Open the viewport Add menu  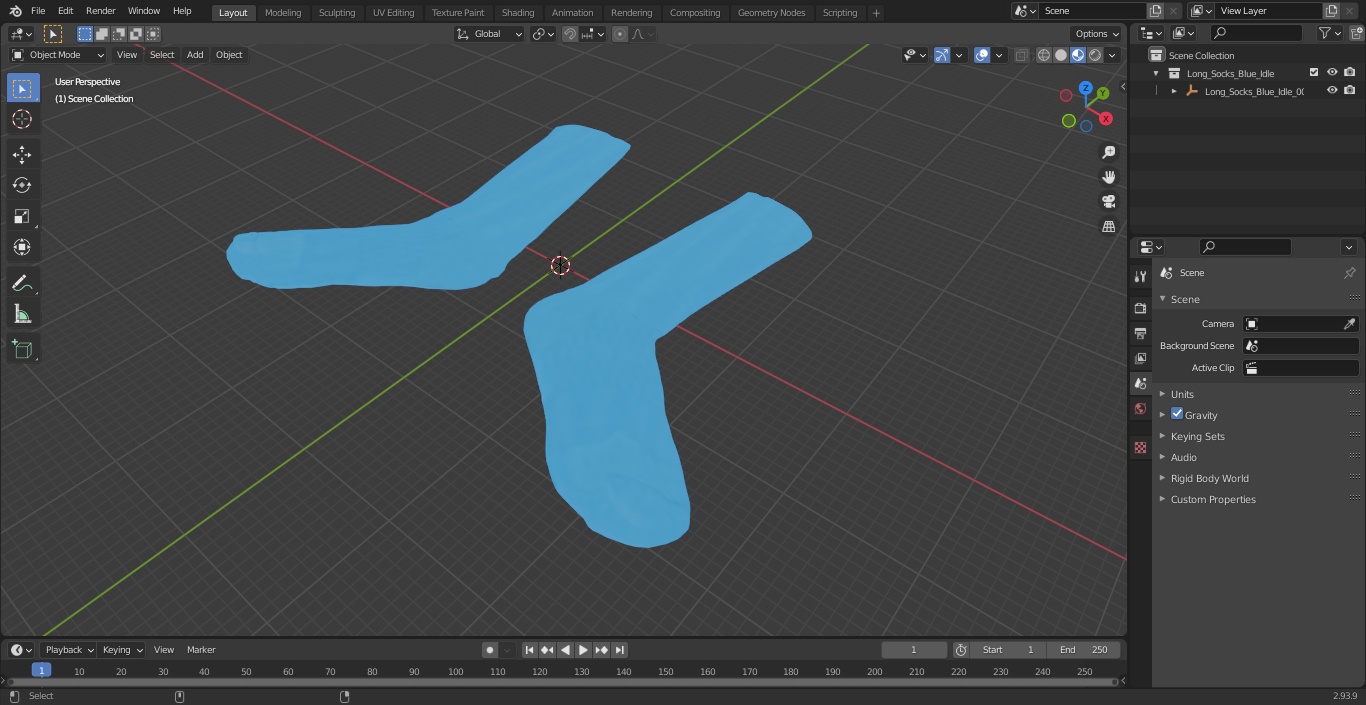[x=195, y=55]
